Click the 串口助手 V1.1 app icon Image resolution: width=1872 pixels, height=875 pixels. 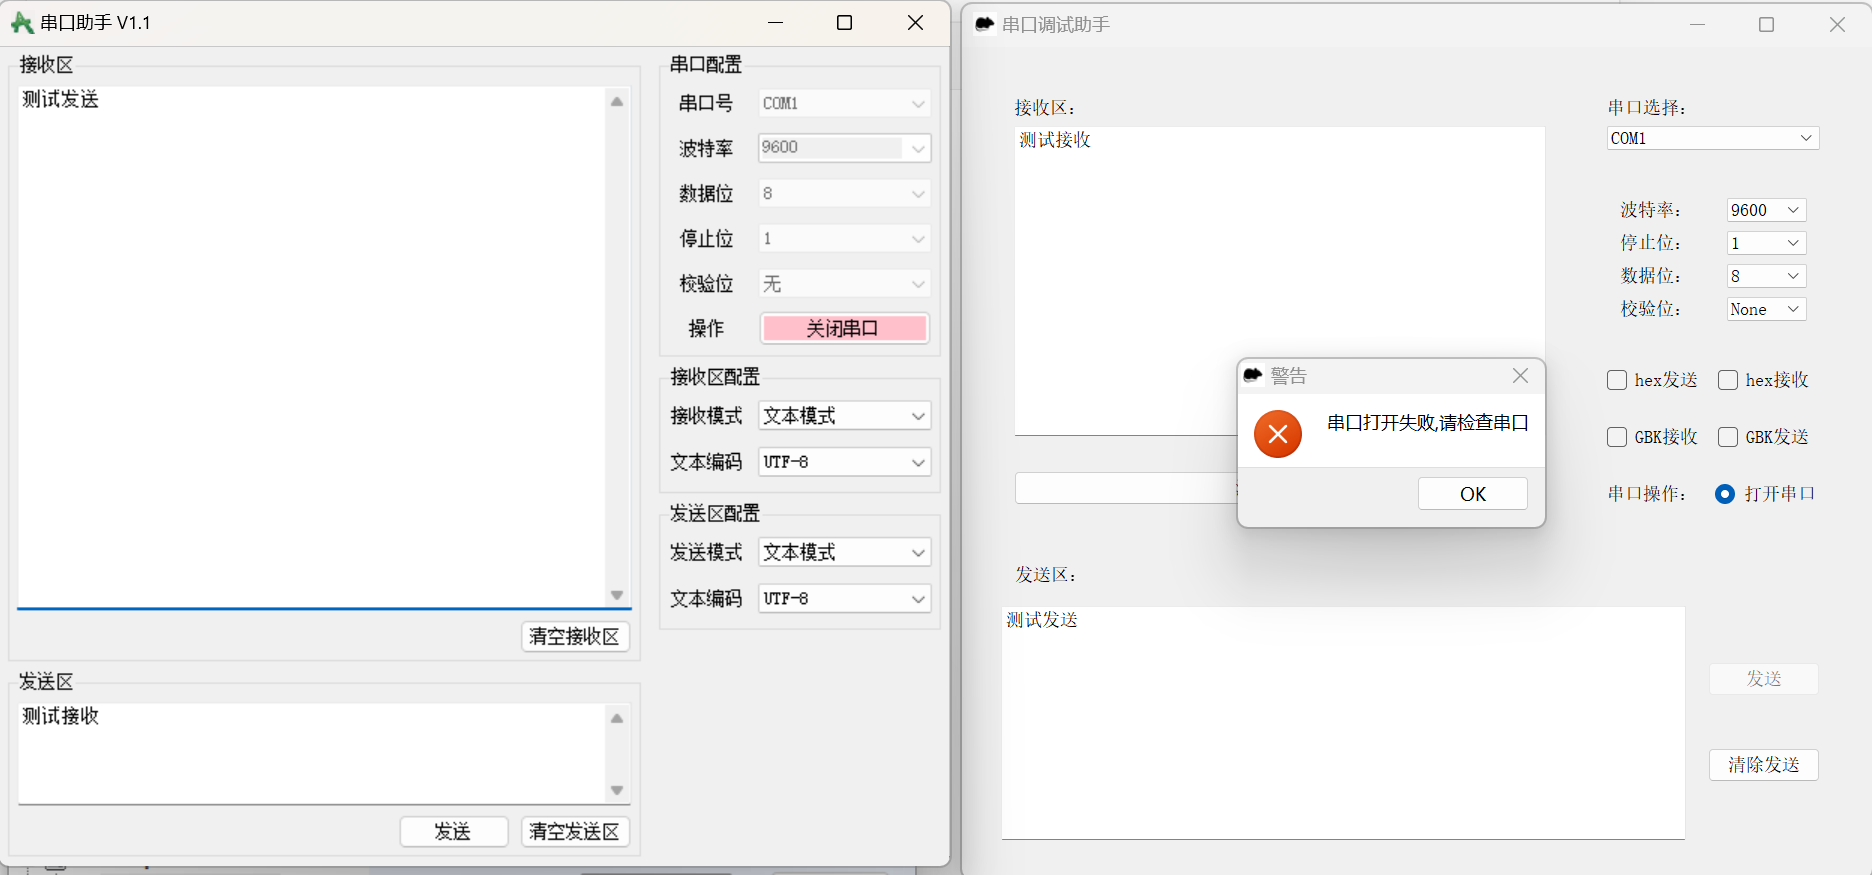(21, 23)
